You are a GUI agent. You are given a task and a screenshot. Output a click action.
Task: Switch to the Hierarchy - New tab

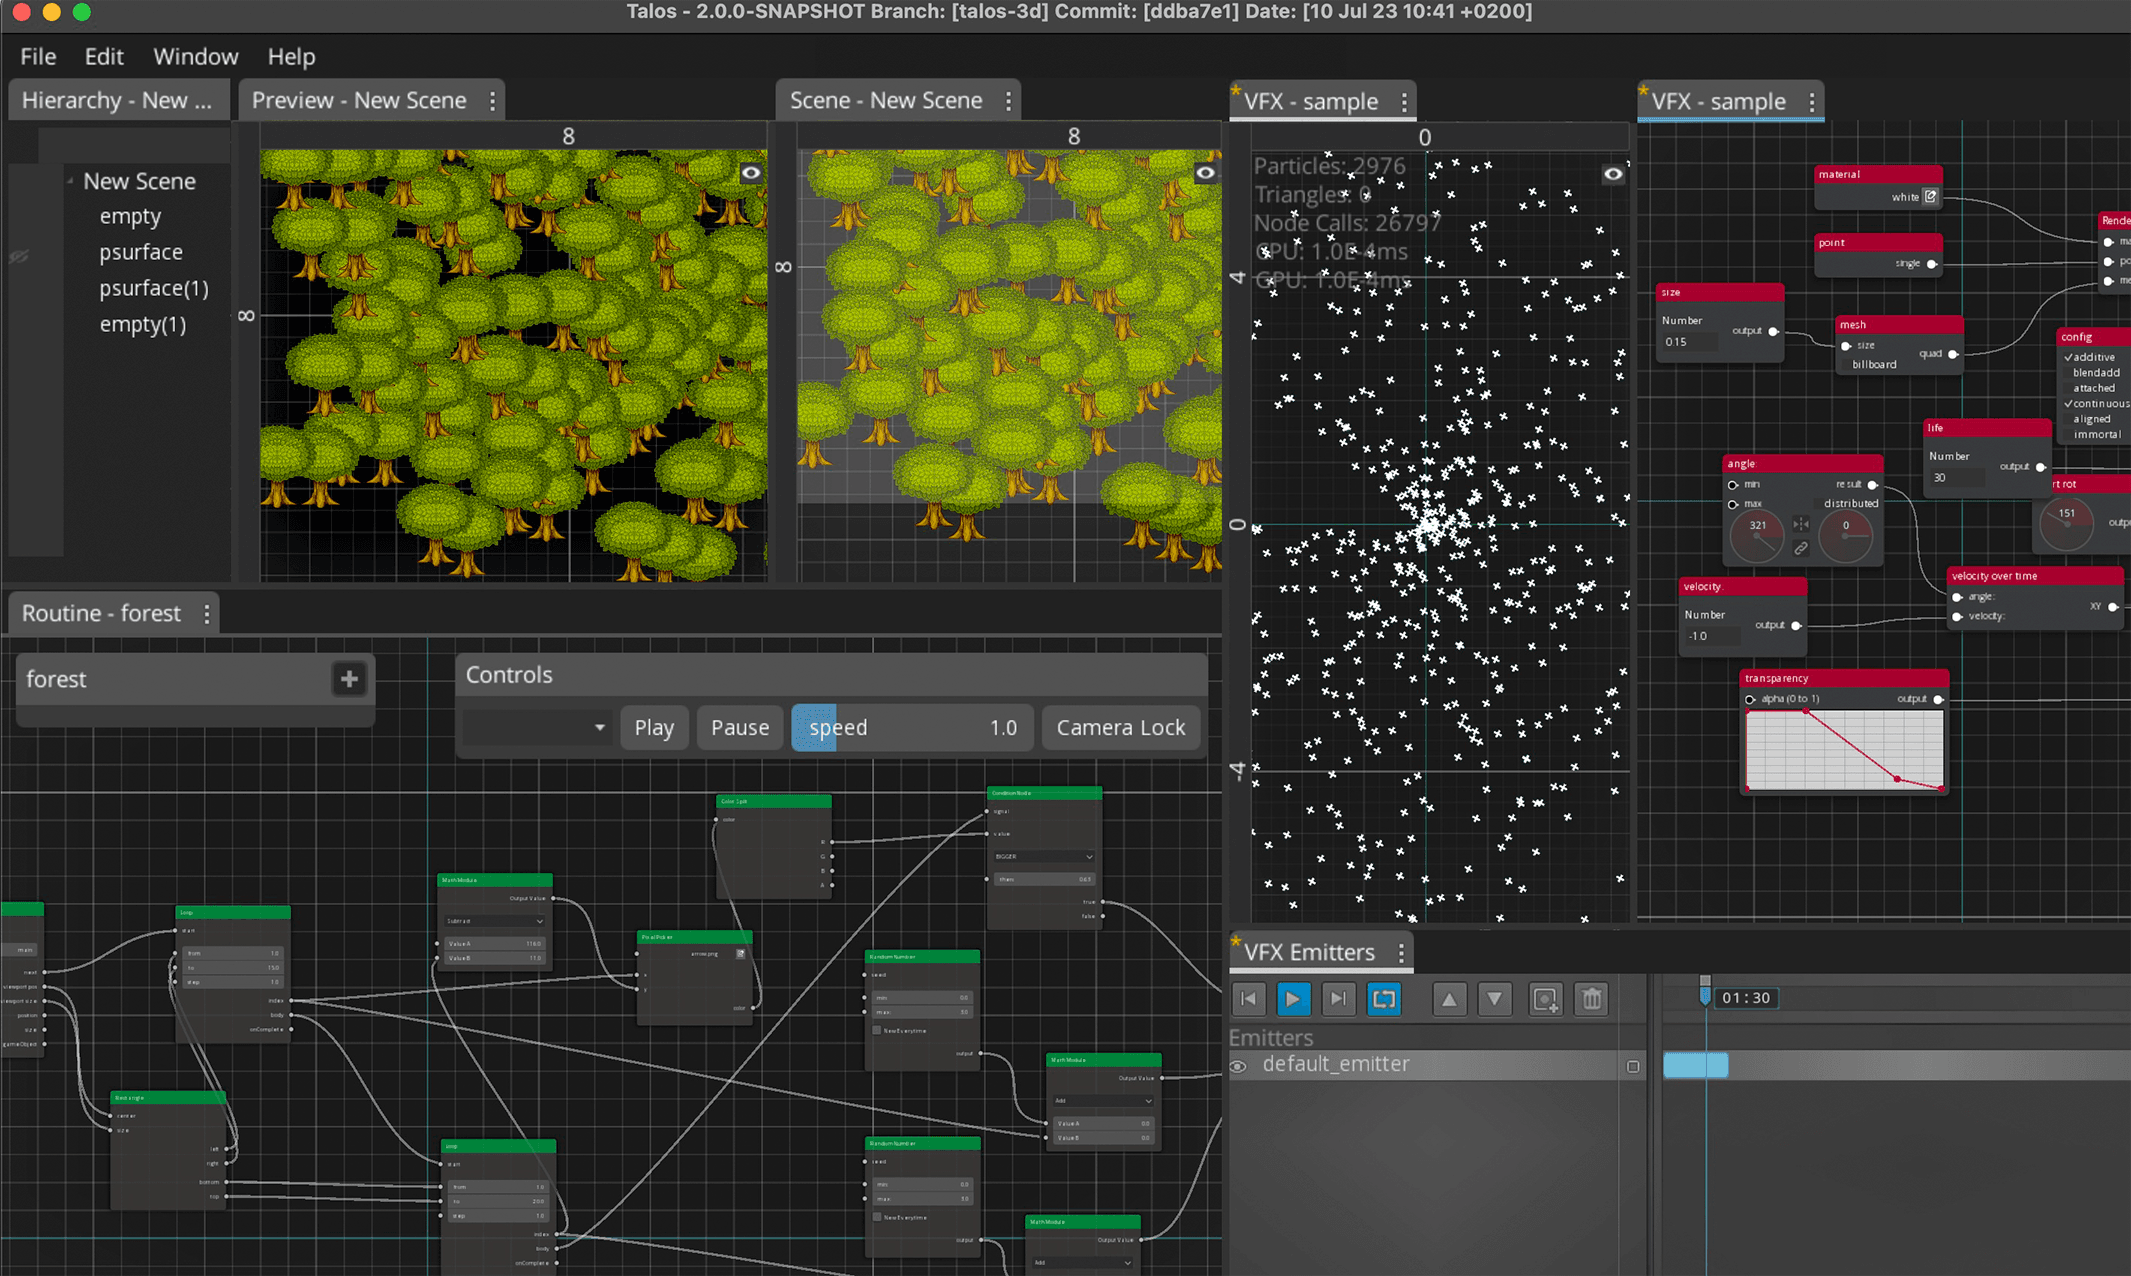(117, 101)
